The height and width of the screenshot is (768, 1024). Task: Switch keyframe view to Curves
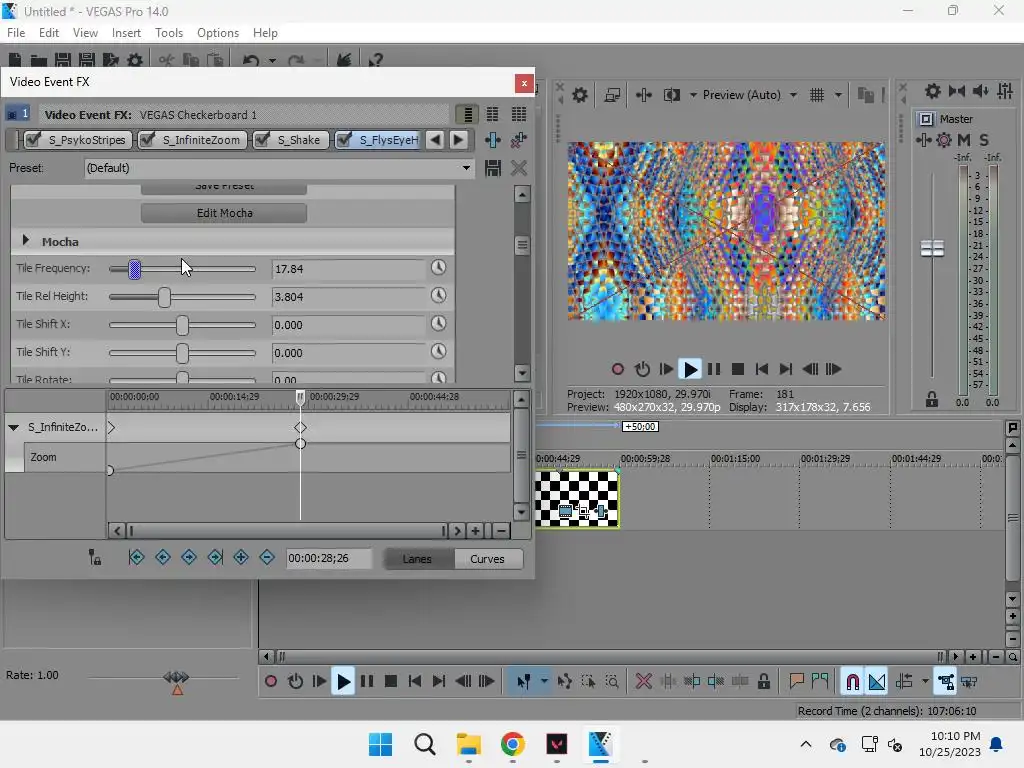pos(487,559)
